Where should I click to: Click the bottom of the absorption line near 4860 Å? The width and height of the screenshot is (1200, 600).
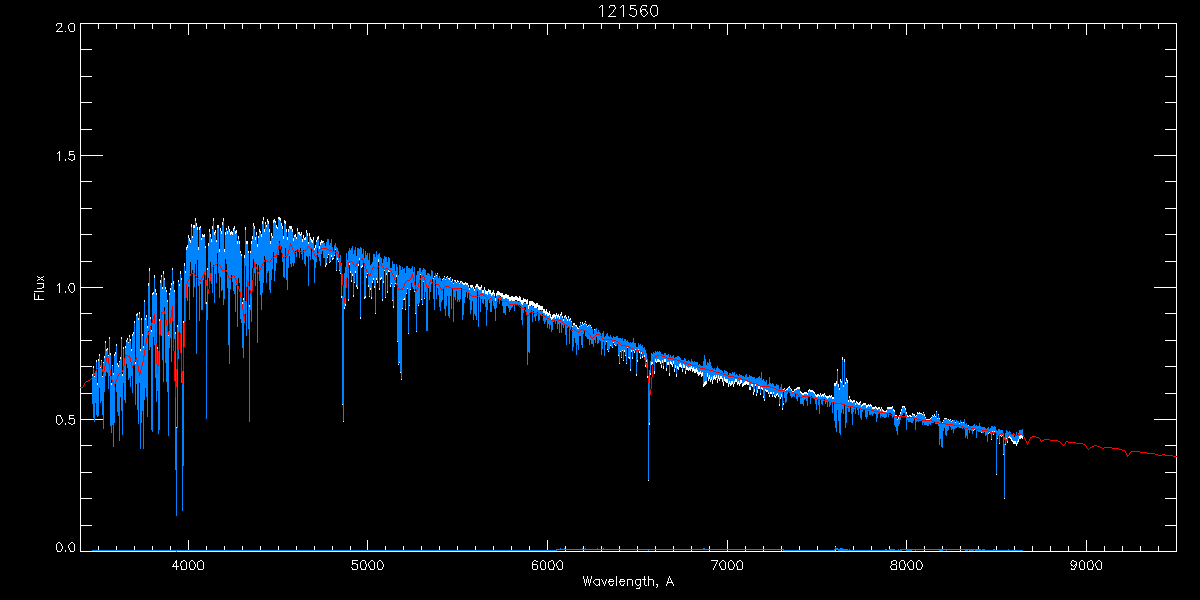(x=343, y=420)
